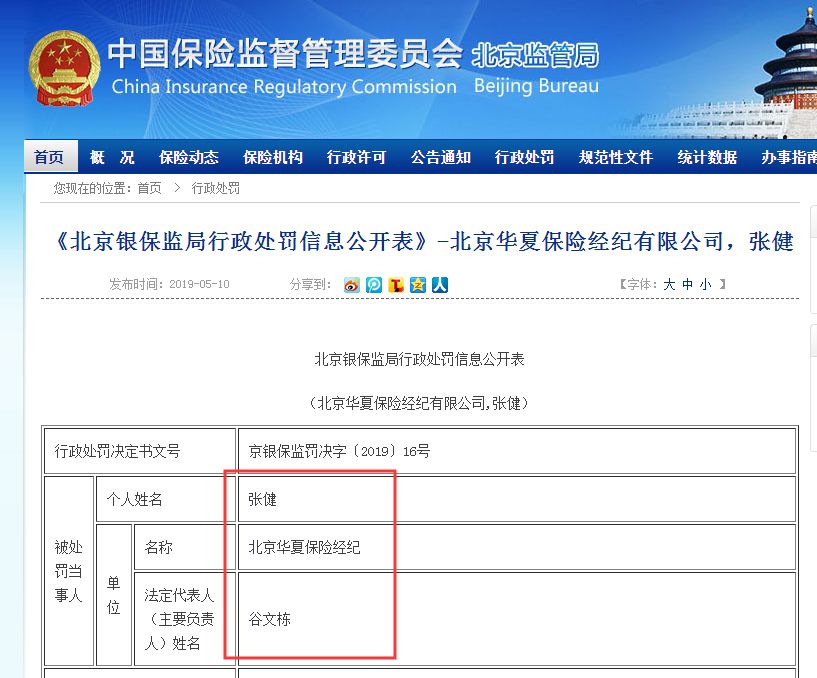The width and height of the screenshot is (817, 678).
Task: Click cell 京银保监罚决字〔2019〕16号
Action: coord(516,451)
